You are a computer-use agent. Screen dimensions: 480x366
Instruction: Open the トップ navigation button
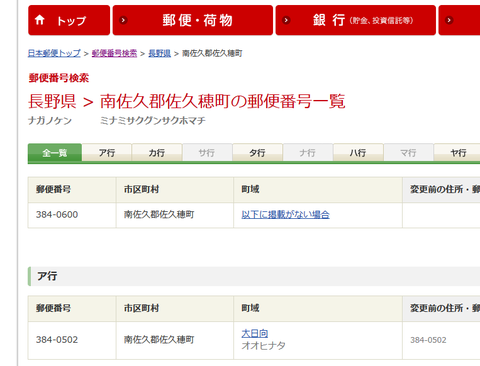click(69, 20)
